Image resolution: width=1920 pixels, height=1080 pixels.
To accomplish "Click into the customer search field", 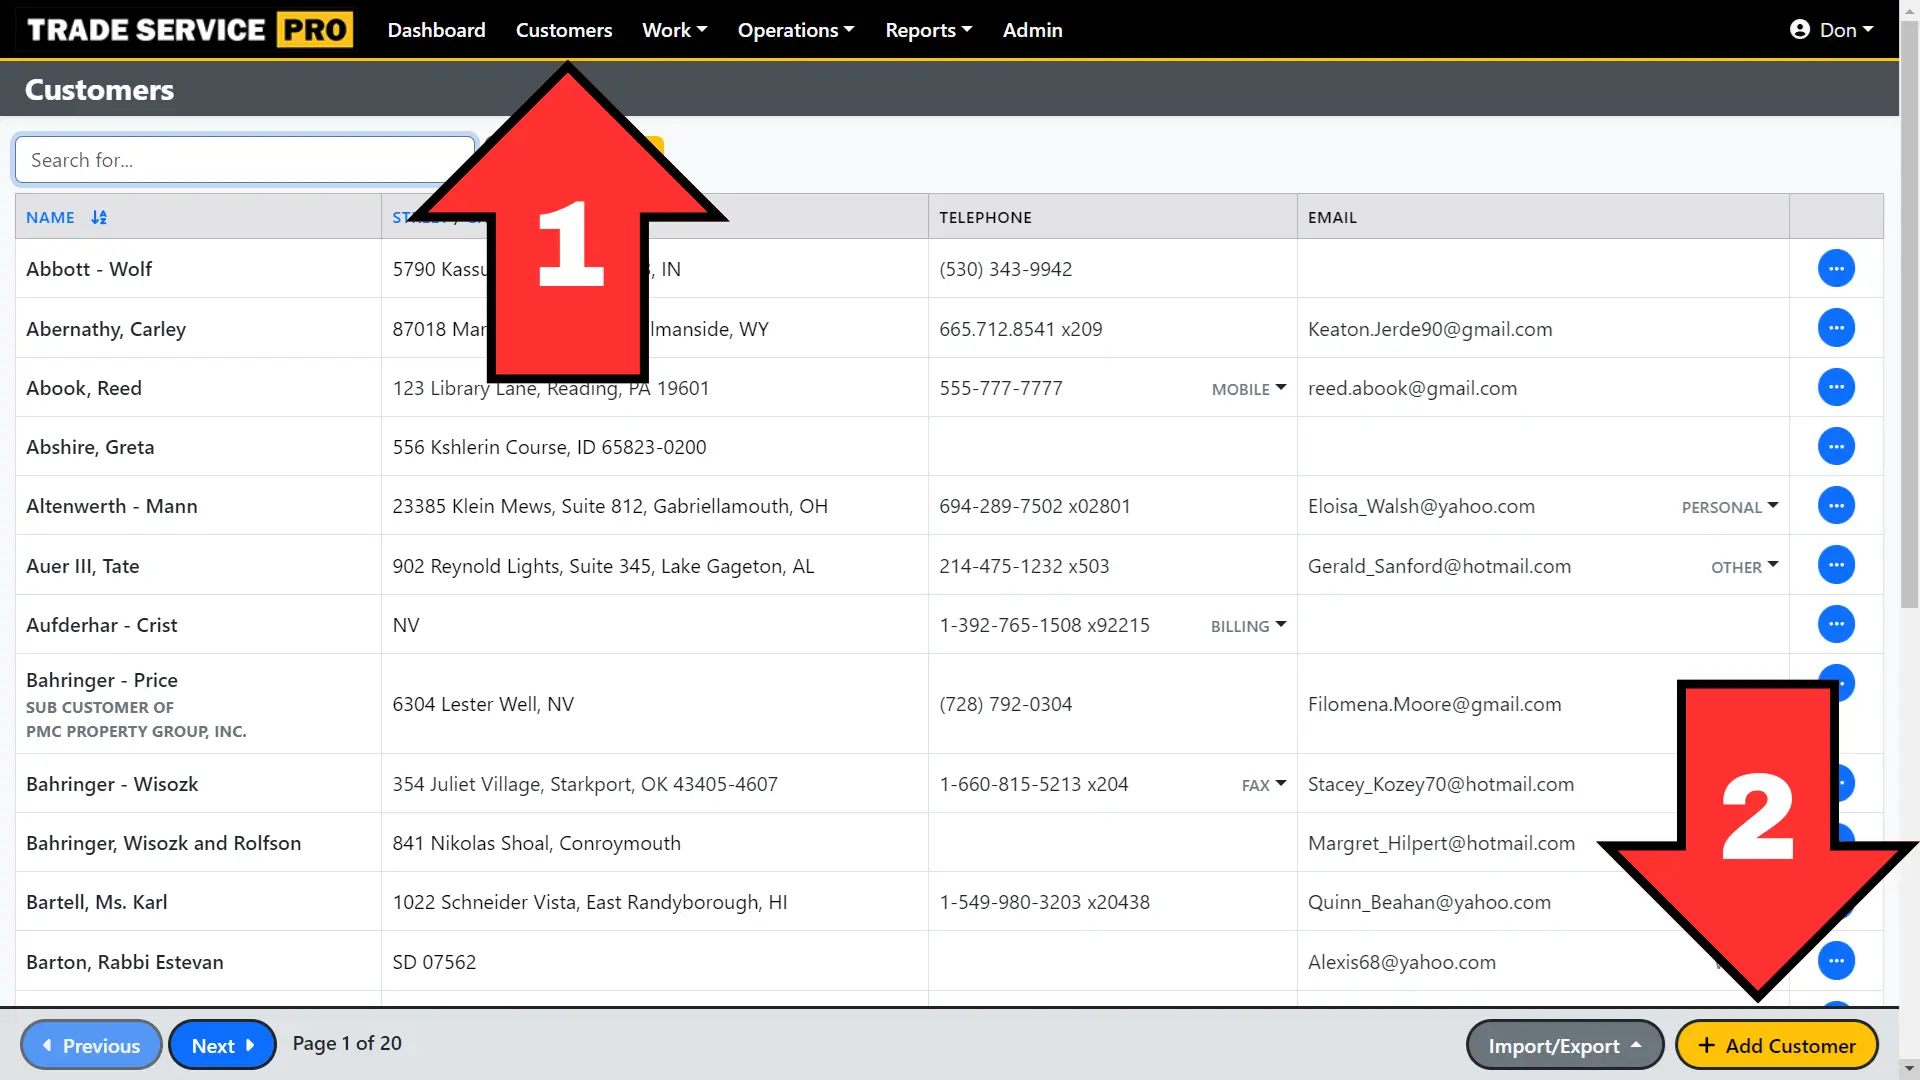I will tap(245, 159).
